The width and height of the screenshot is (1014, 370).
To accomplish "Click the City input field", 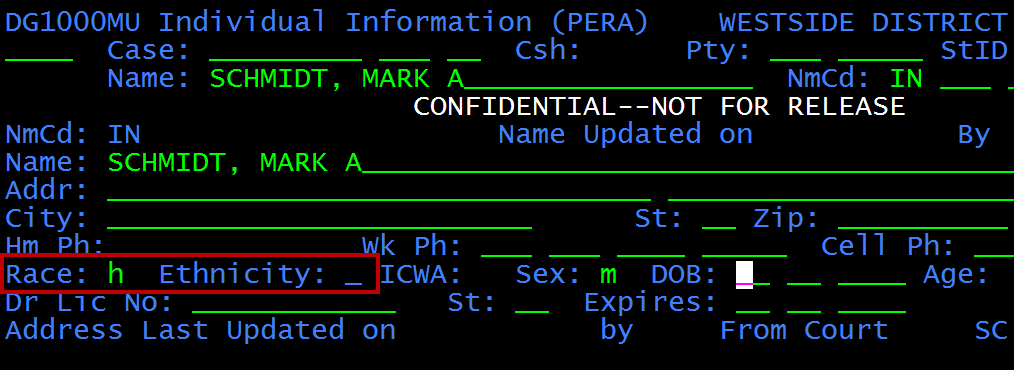I will tap(319, 219).
